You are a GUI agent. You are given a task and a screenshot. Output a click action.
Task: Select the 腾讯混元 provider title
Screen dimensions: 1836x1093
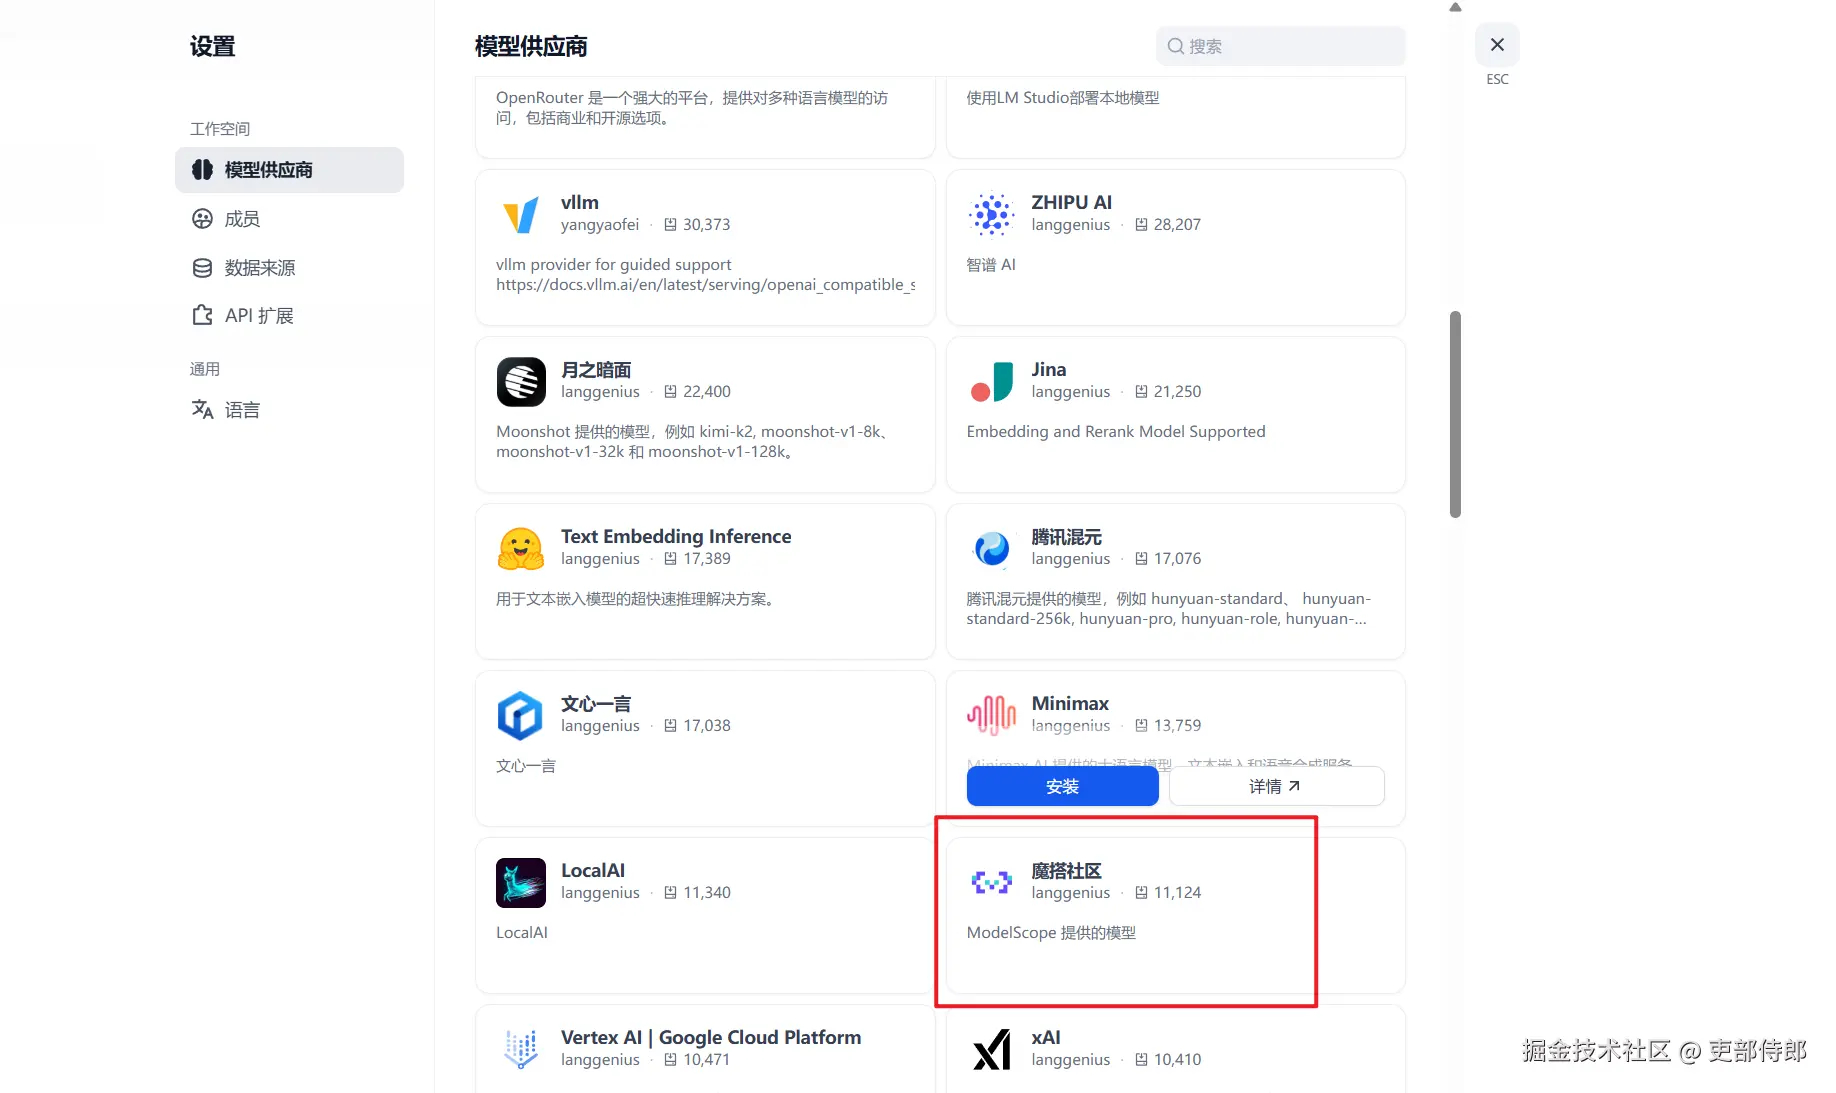(1066, 537)
